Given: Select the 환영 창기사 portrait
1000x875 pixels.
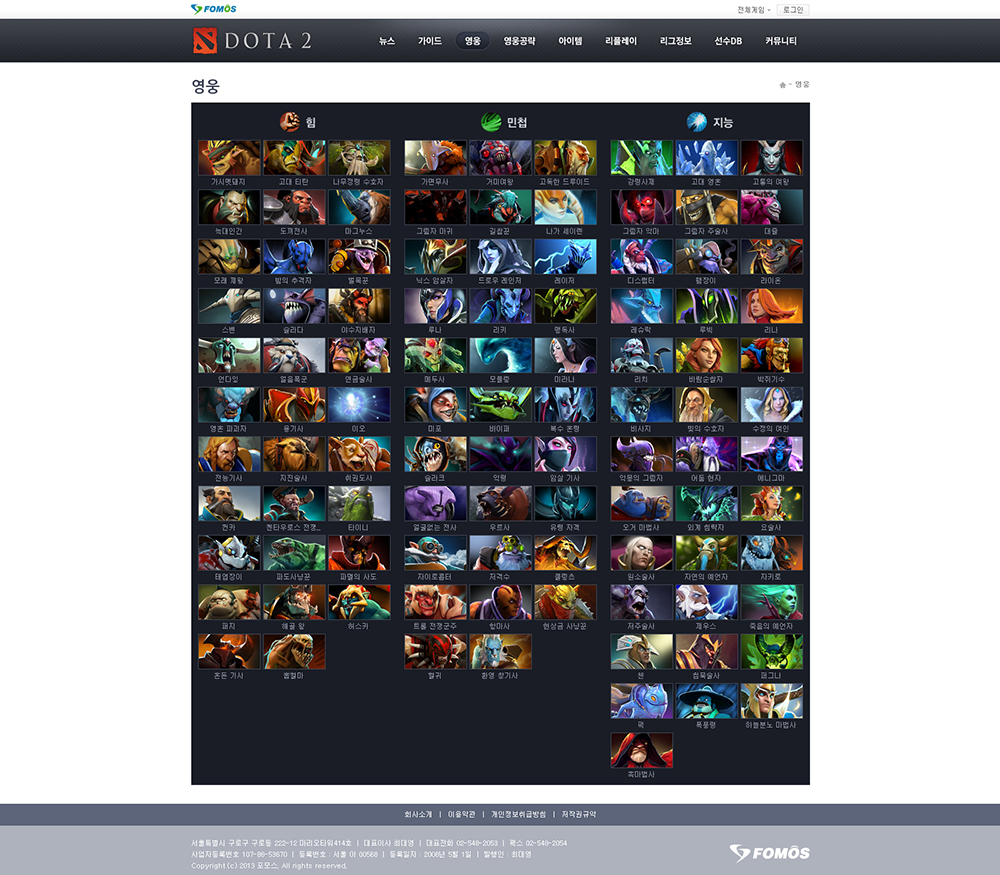Looking at the screenshot, I should pyautogui.click(x=500, y=651).
